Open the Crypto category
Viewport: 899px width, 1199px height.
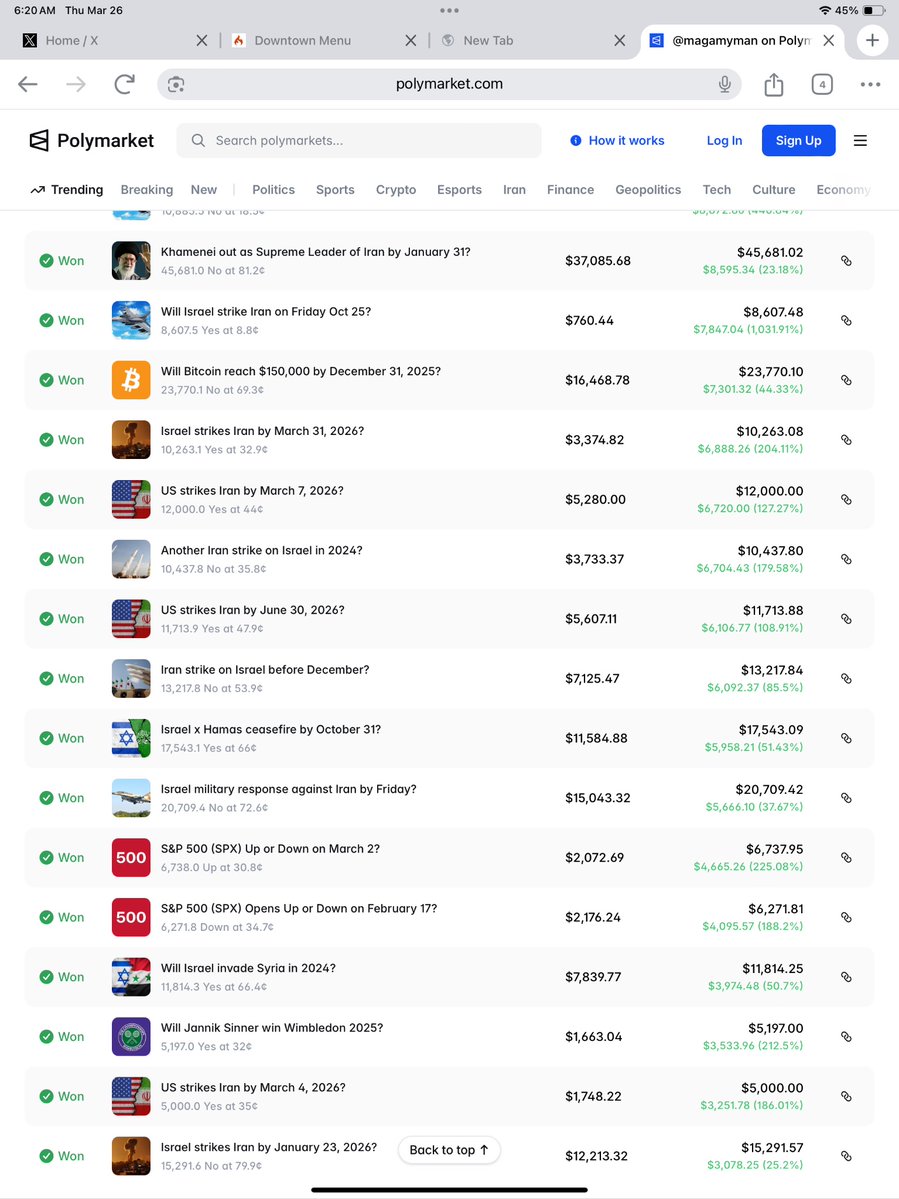396,190
